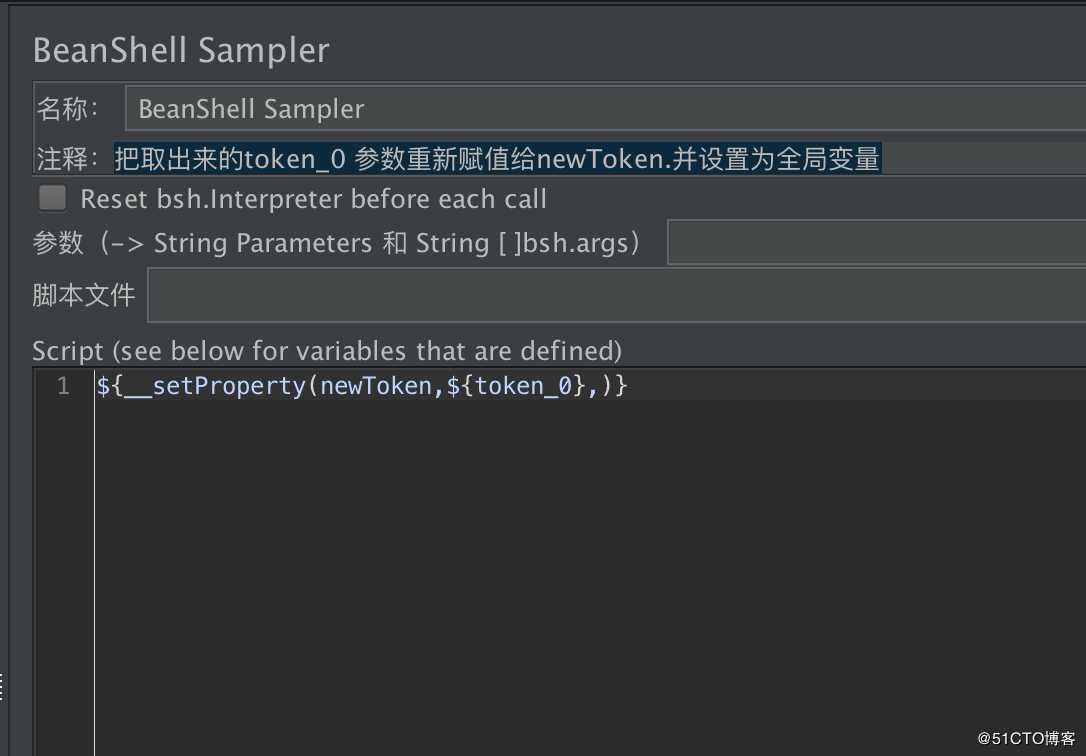Screen dimensions: 1086x756
Task: Focus the 参数 parameters input field
Action: pyautogui.click(x=876, y=242)
